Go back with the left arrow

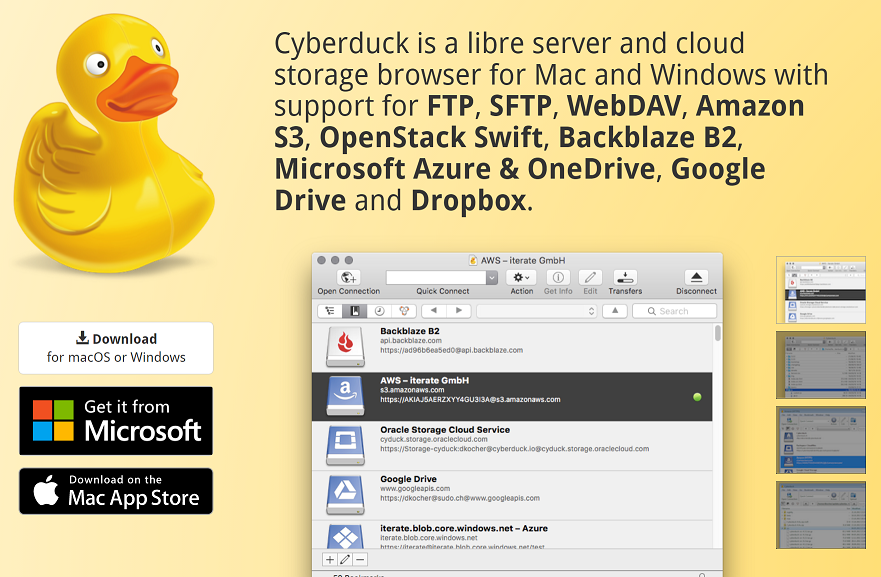coord(434,311)
